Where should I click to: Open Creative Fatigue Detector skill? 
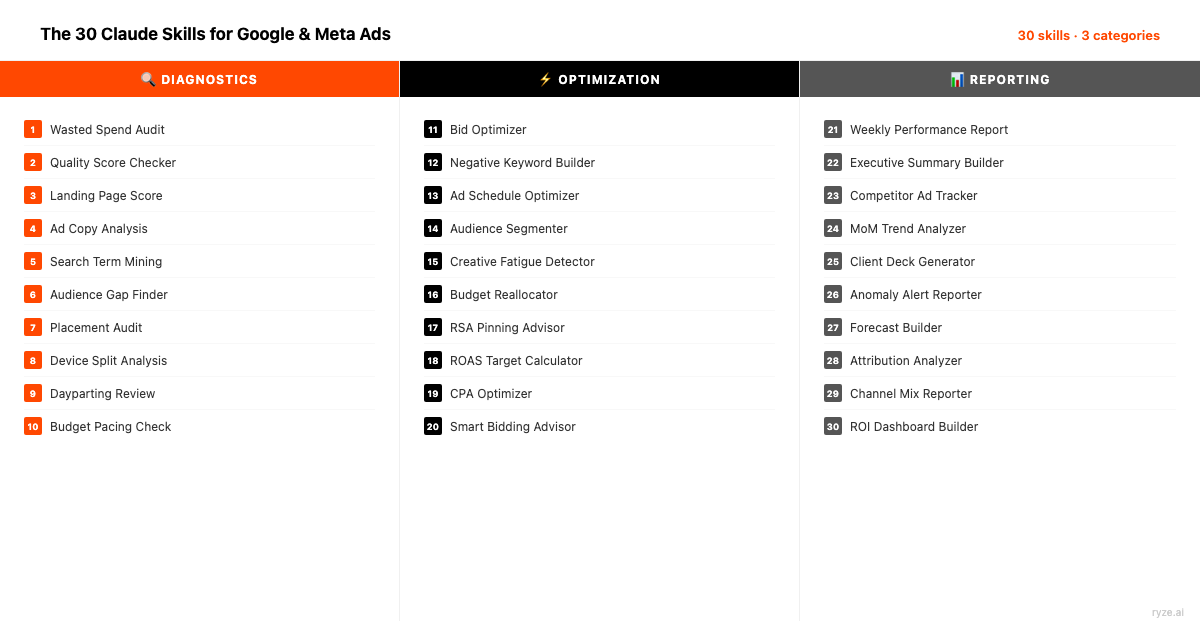(x=522, y=262)
